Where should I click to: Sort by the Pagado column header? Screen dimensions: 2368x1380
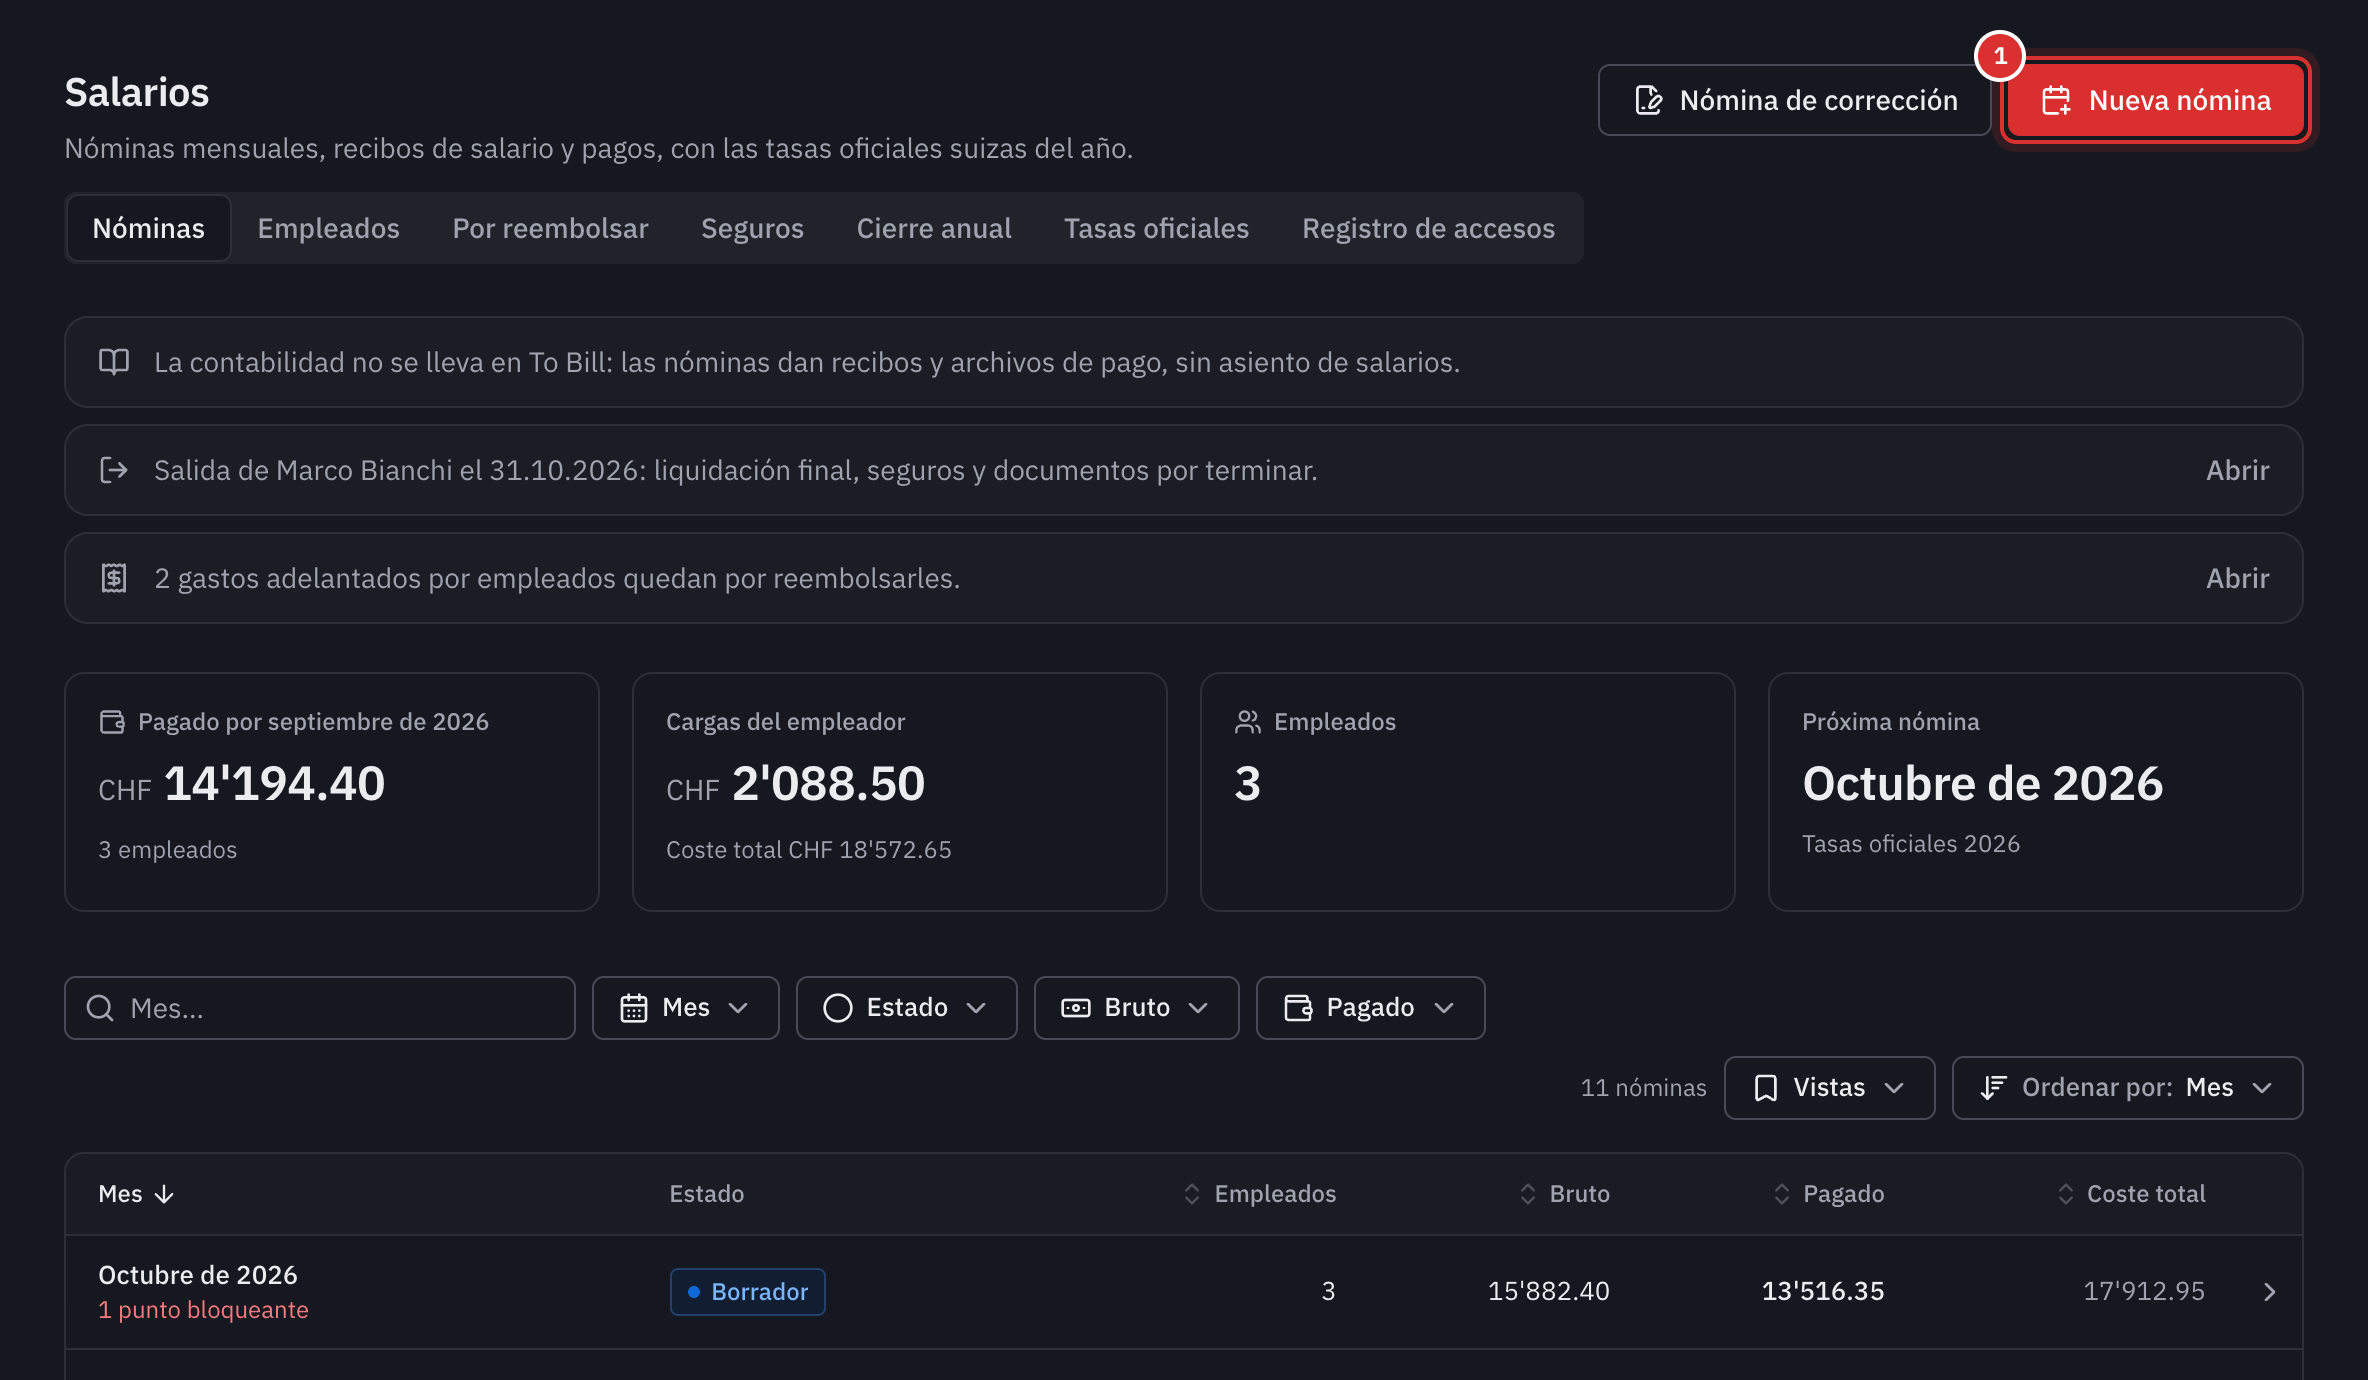click(1829, 1194)
